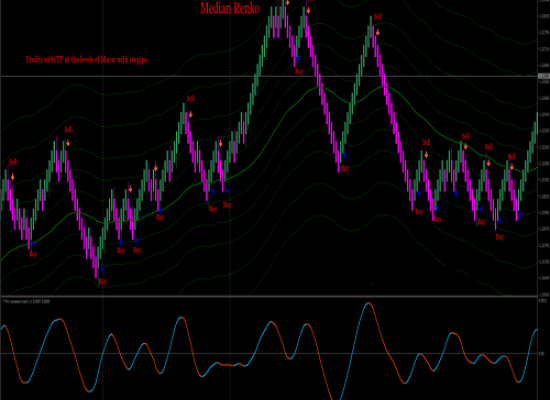Click the 0.00 zero-level label of the oscillator
Image resolution: width=550 pixels, height=400 pixels.
[x=542, y=353]
